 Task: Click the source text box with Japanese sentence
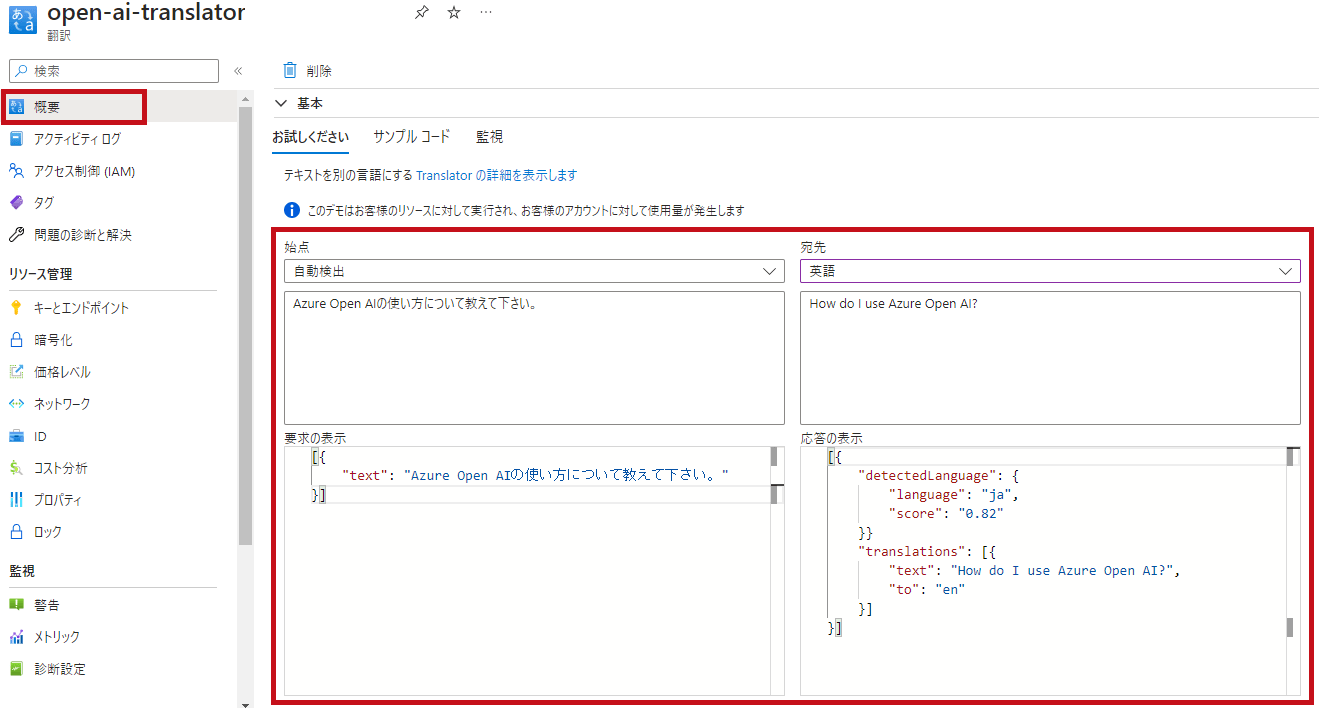534,358
